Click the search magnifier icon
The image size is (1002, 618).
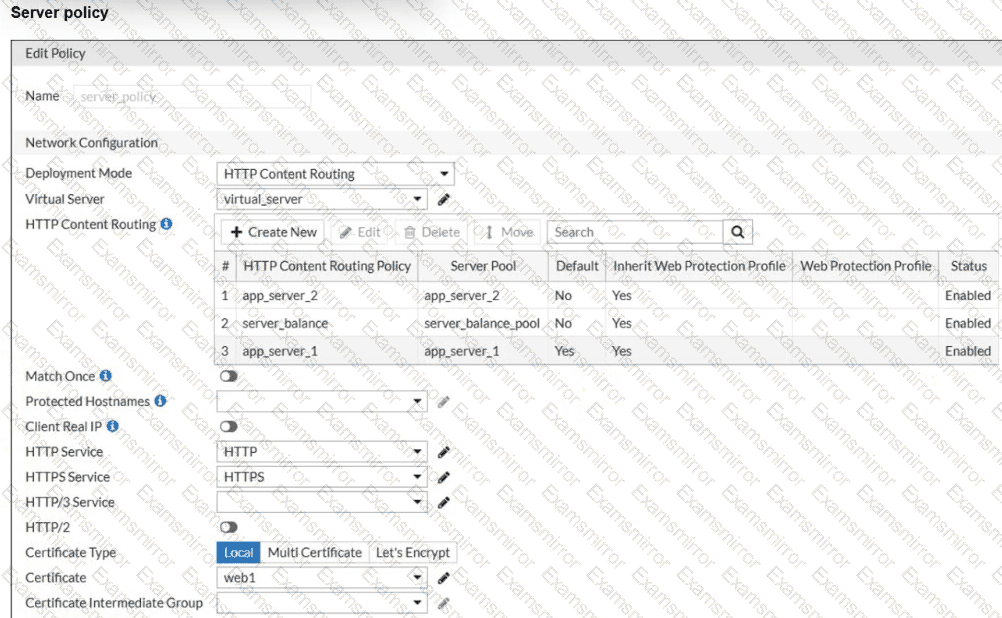coord(737,232)
